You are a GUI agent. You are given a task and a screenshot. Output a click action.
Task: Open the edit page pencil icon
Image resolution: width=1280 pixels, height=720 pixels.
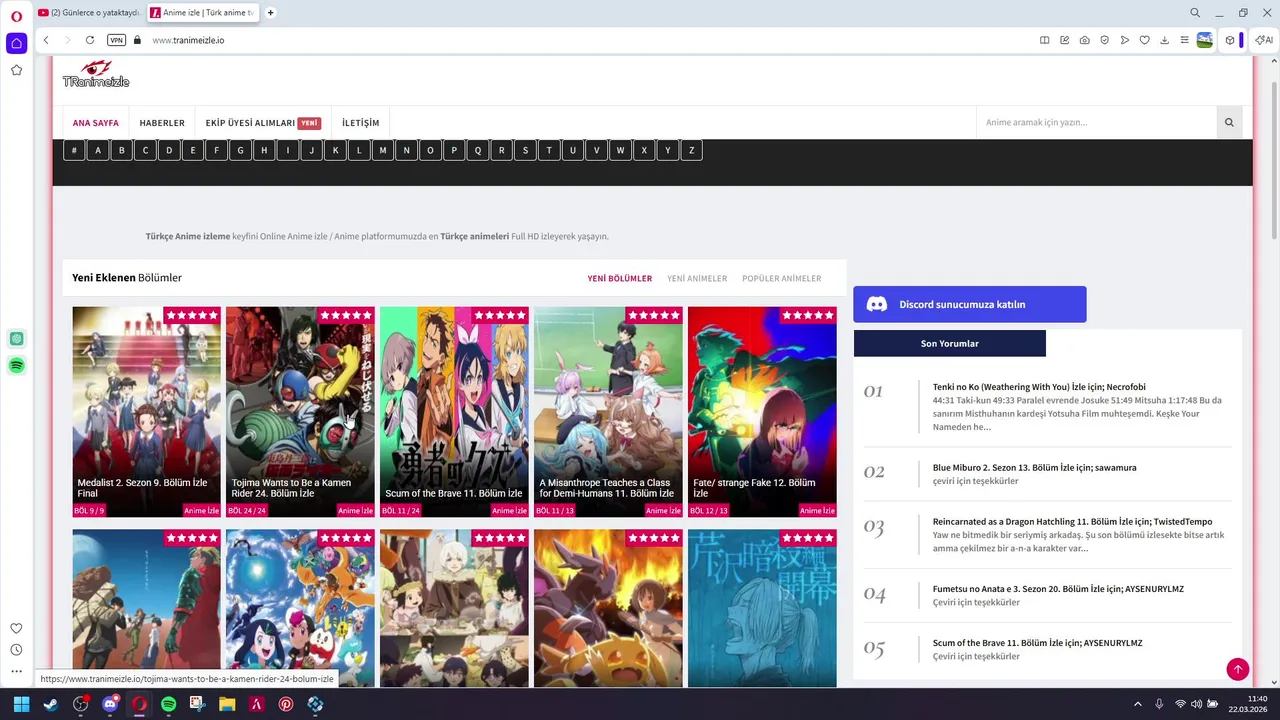[1064, 40]
